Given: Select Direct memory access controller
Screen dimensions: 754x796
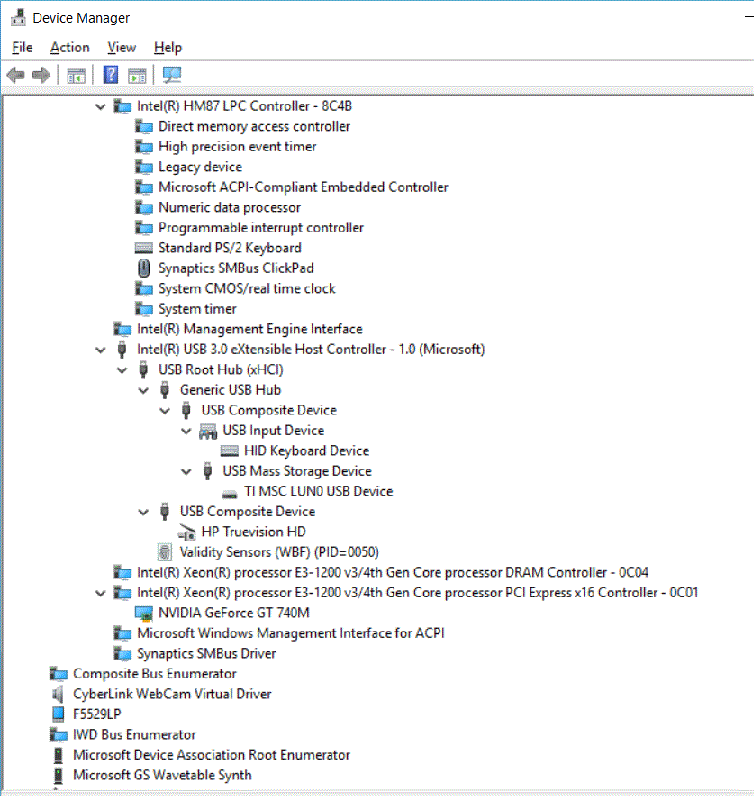Looking at the screenshot, I should [254, 126].
